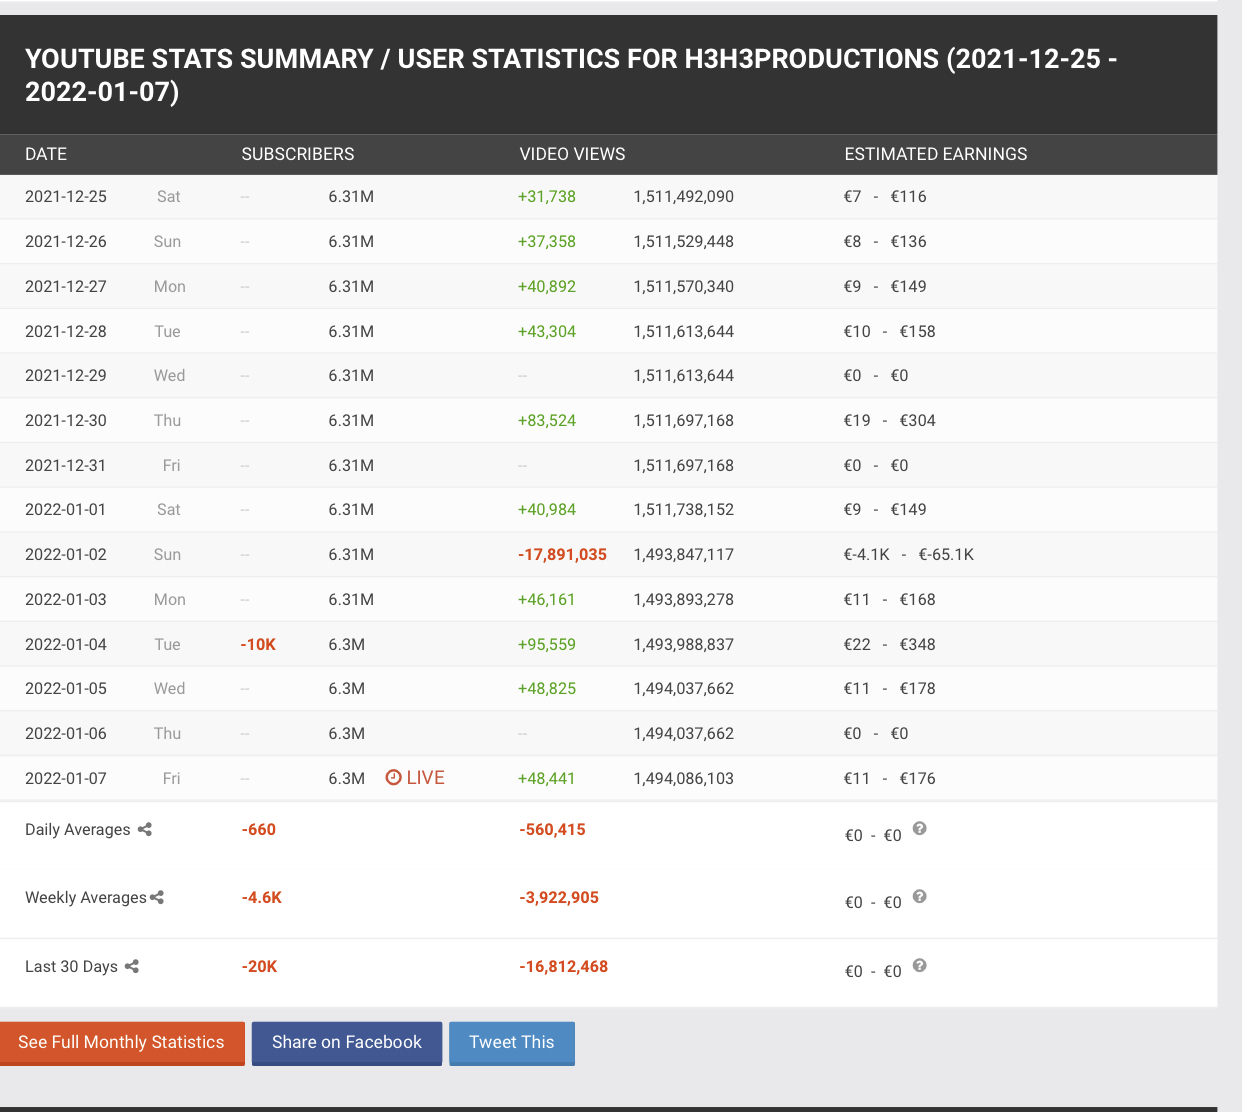Click the Daily Averages label
The height and width of the screenshot is (1112, 1242).
tap(78, 830)
